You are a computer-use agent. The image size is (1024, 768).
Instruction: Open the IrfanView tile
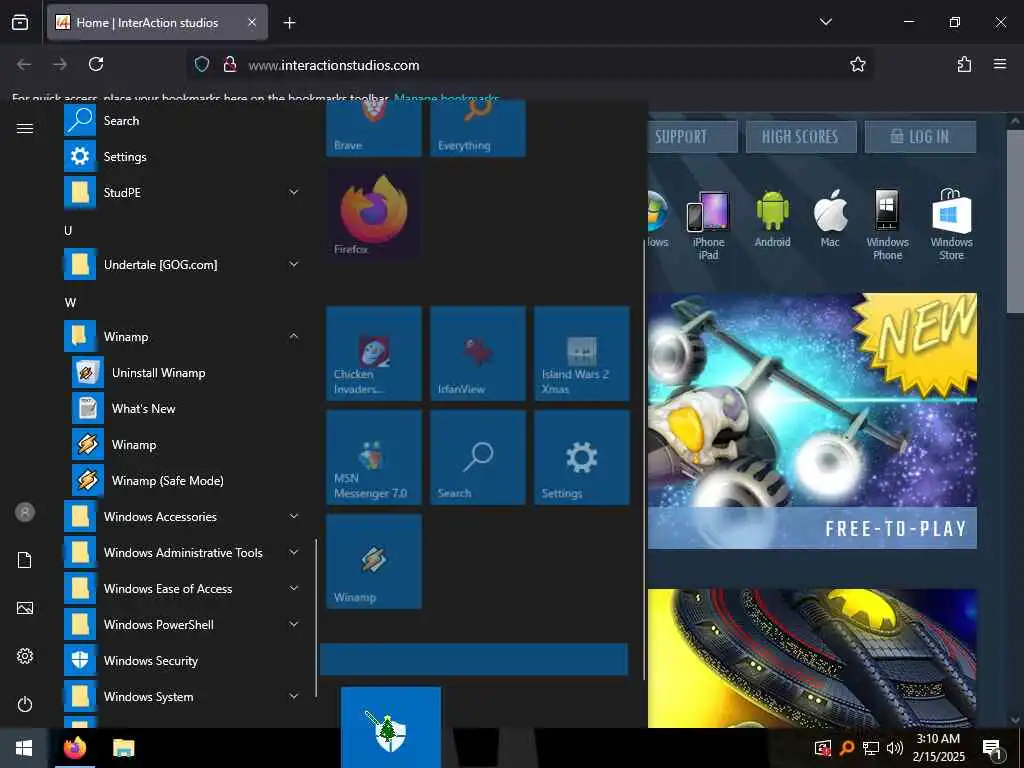click(x=478, y=353)
